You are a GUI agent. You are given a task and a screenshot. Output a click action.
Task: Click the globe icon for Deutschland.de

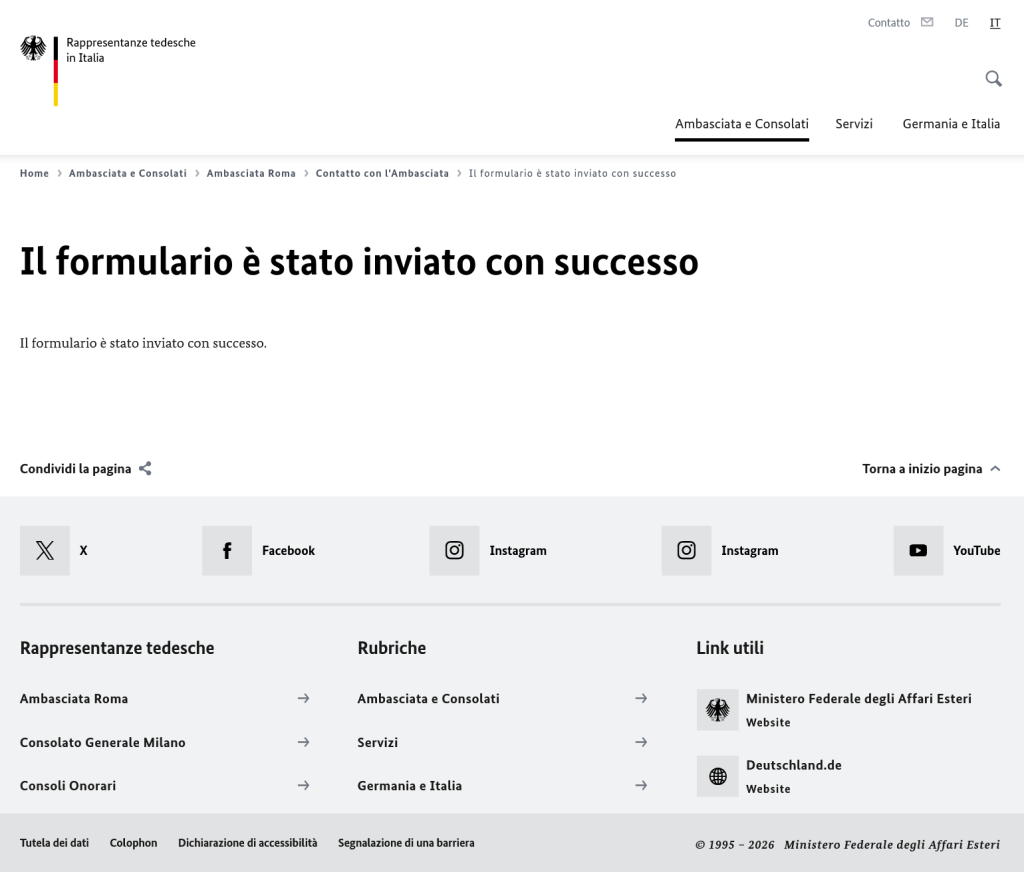coord(717,776)
